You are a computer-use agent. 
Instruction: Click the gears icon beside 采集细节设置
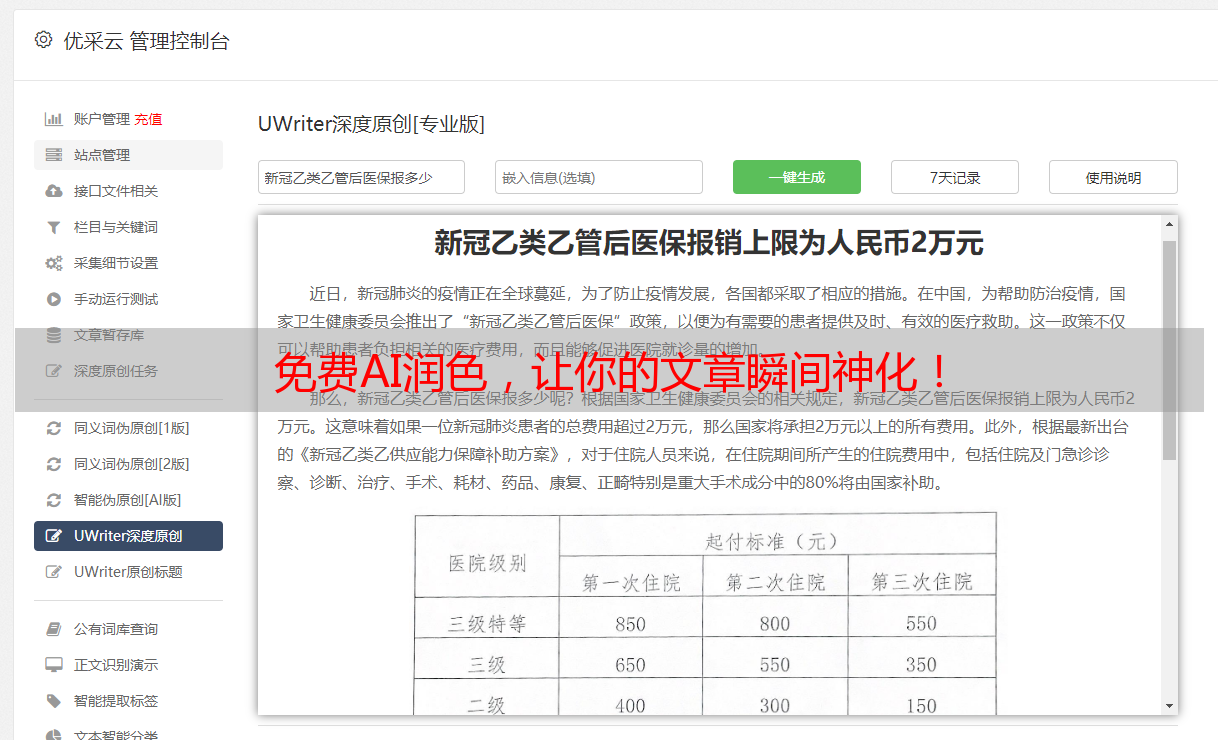click(x=54, y=263)
